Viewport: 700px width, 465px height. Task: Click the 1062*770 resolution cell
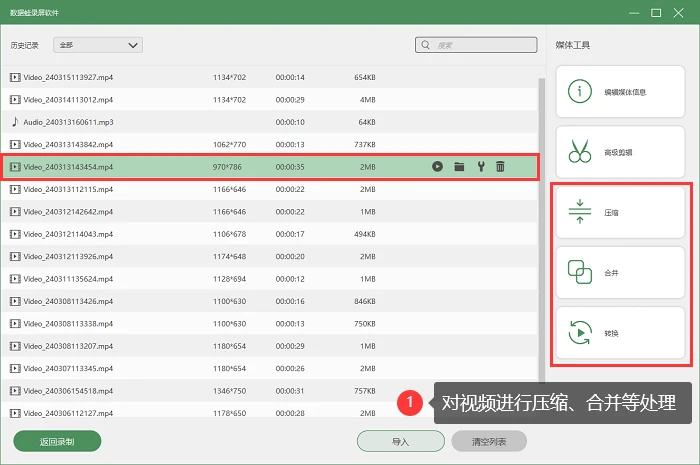click(x=229, y=145)
